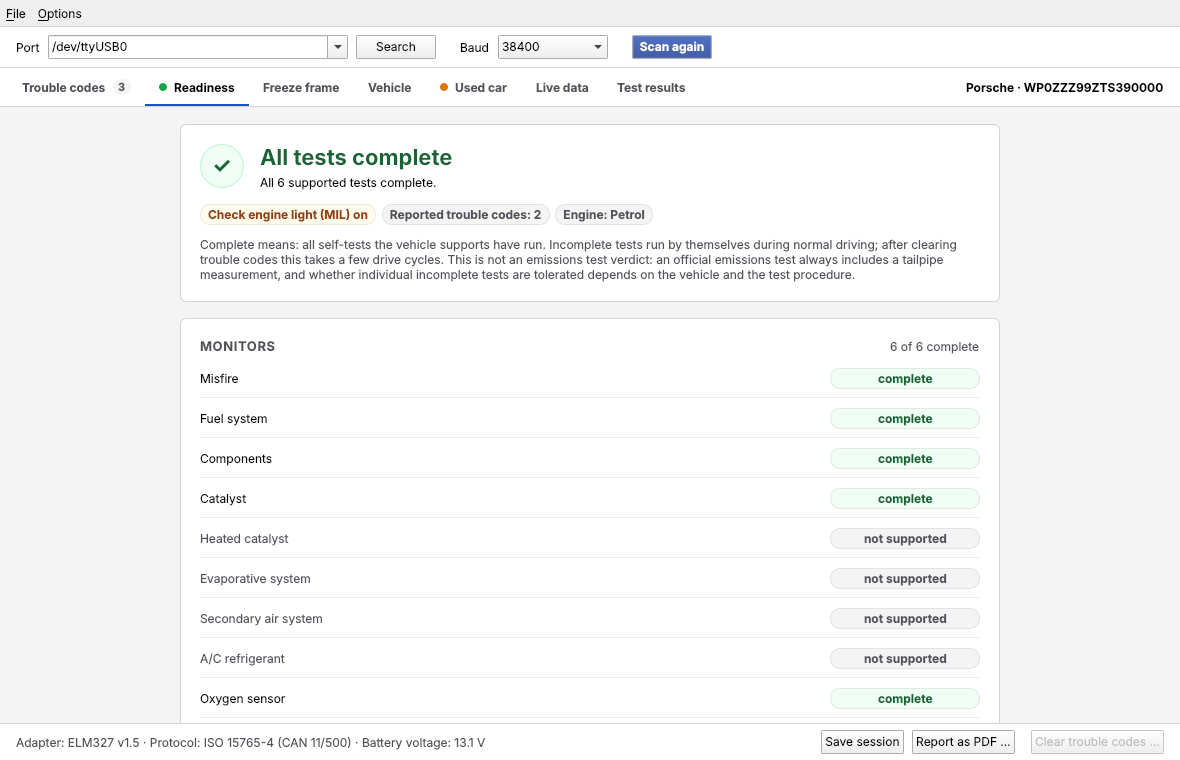Click the "Check engine light (MIL) on" badge
The height and width of the screenshot is (760, 1180).
click(x=287, y=214)
